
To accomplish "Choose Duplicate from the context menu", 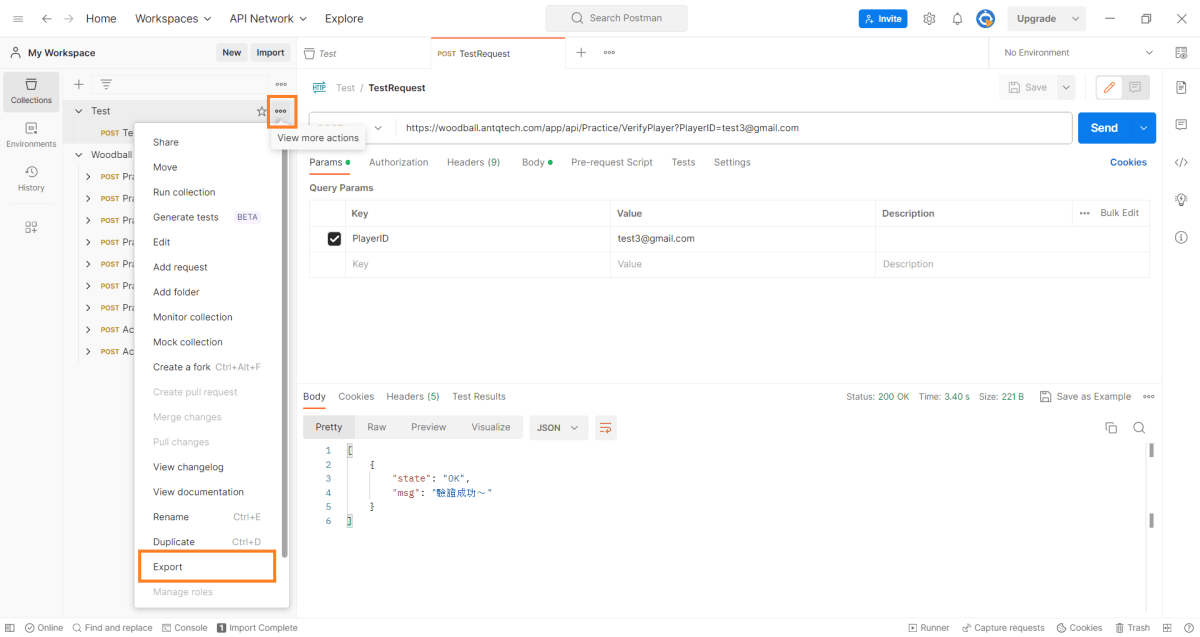I will [174, 542].
